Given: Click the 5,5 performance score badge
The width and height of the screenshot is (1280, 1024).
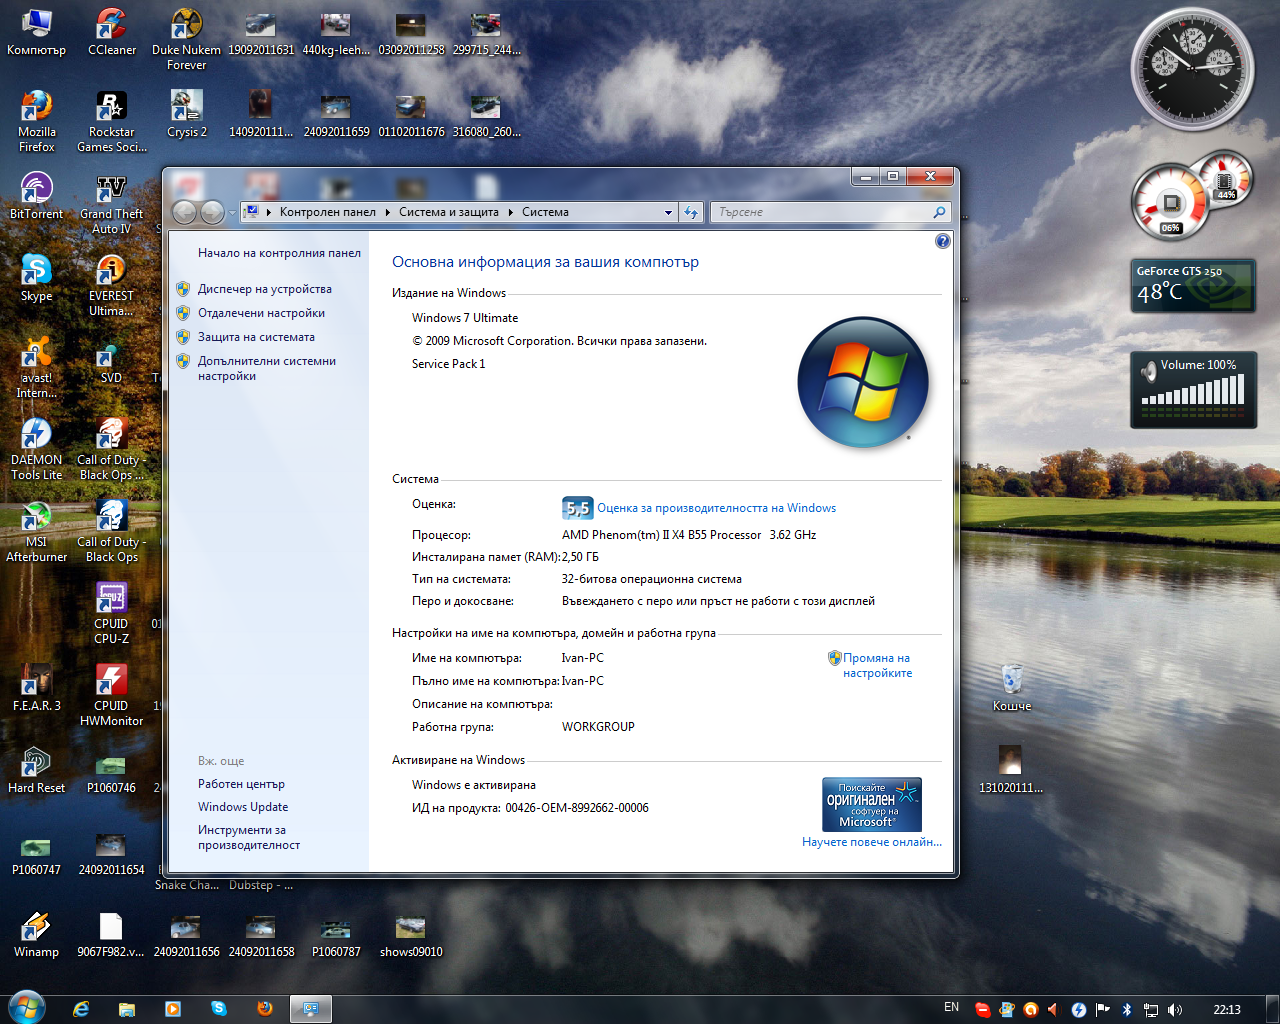Looking at the screenshot, I should click(578, 508).
